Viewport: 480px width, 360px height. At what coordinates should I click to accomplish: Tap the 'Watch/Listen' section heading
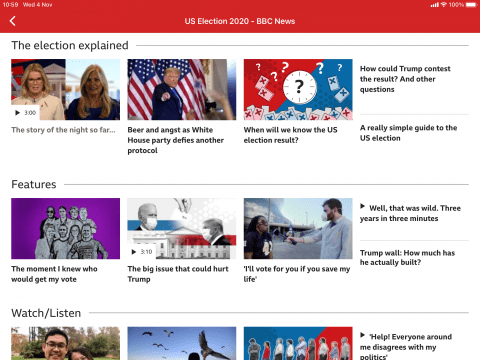[46, 313]
